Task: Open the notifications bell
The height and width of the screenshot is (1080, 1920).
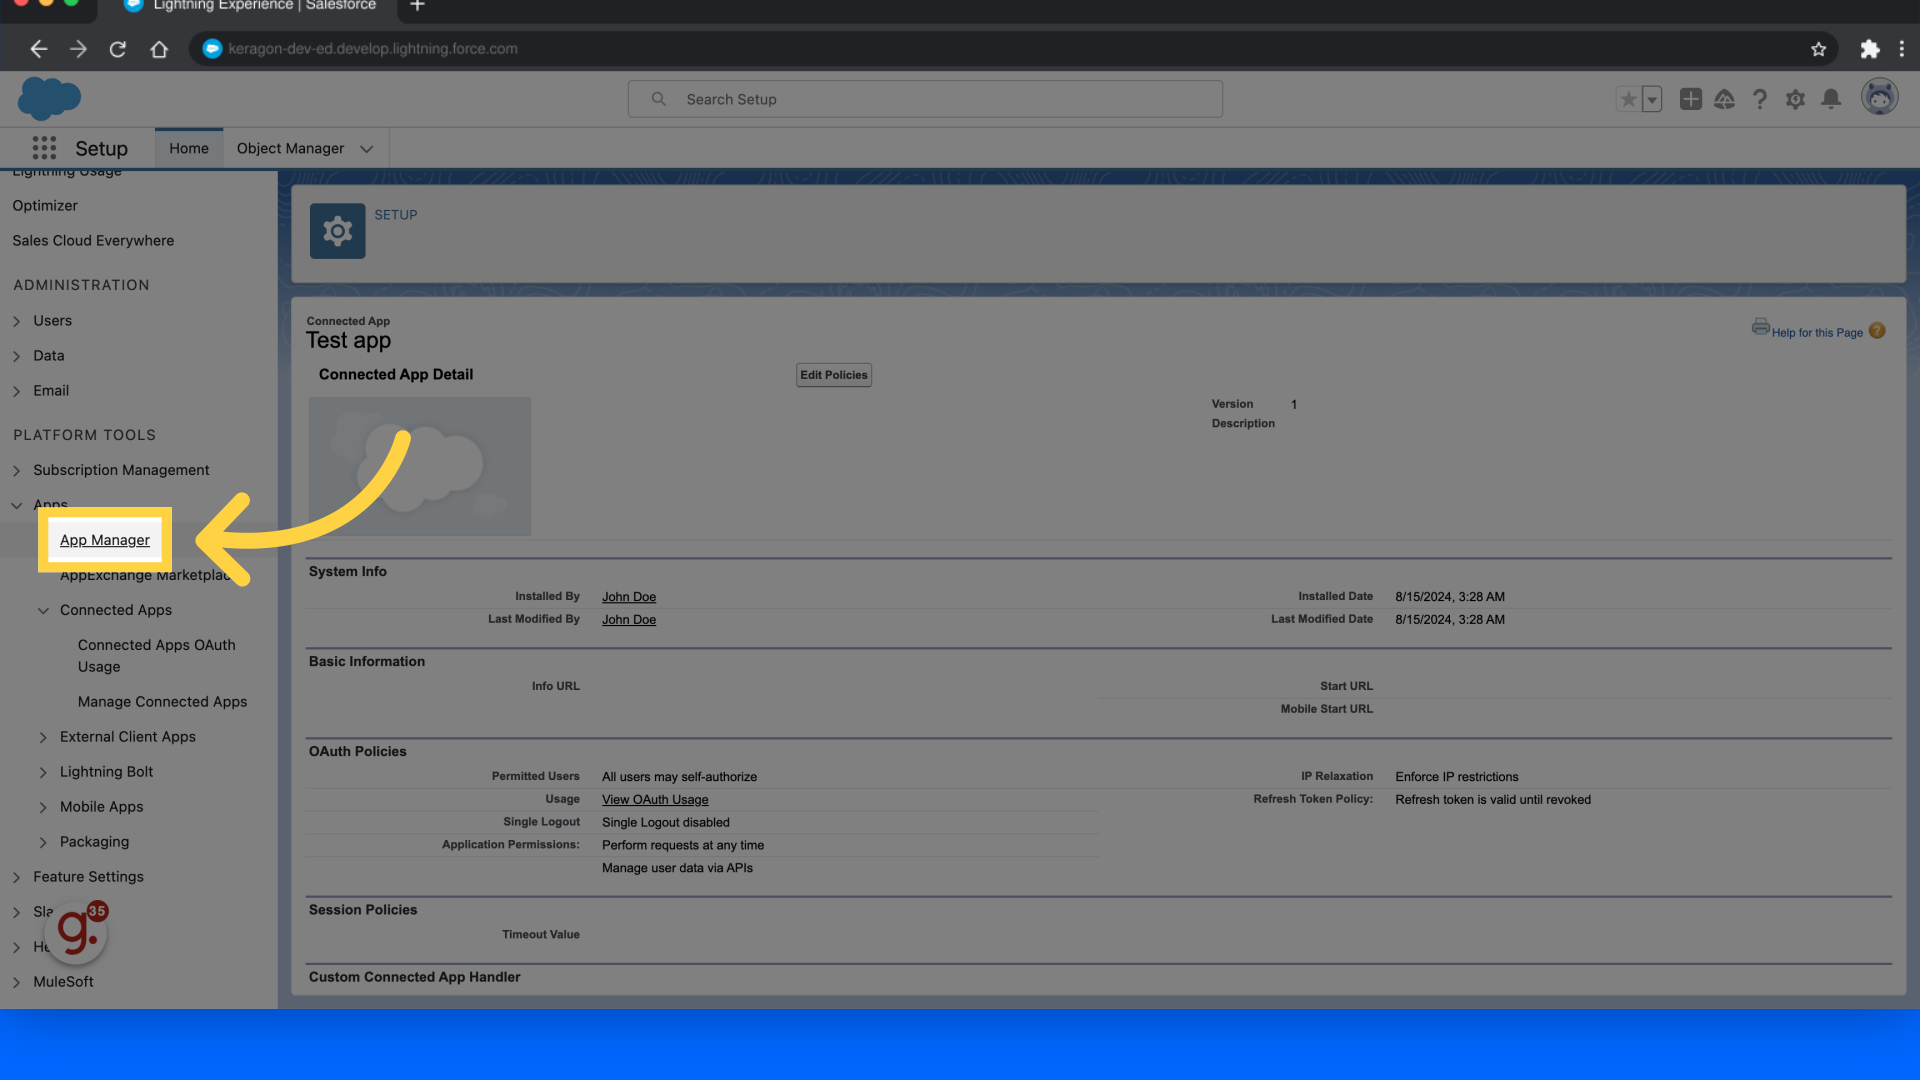Action: [1831, 99]
